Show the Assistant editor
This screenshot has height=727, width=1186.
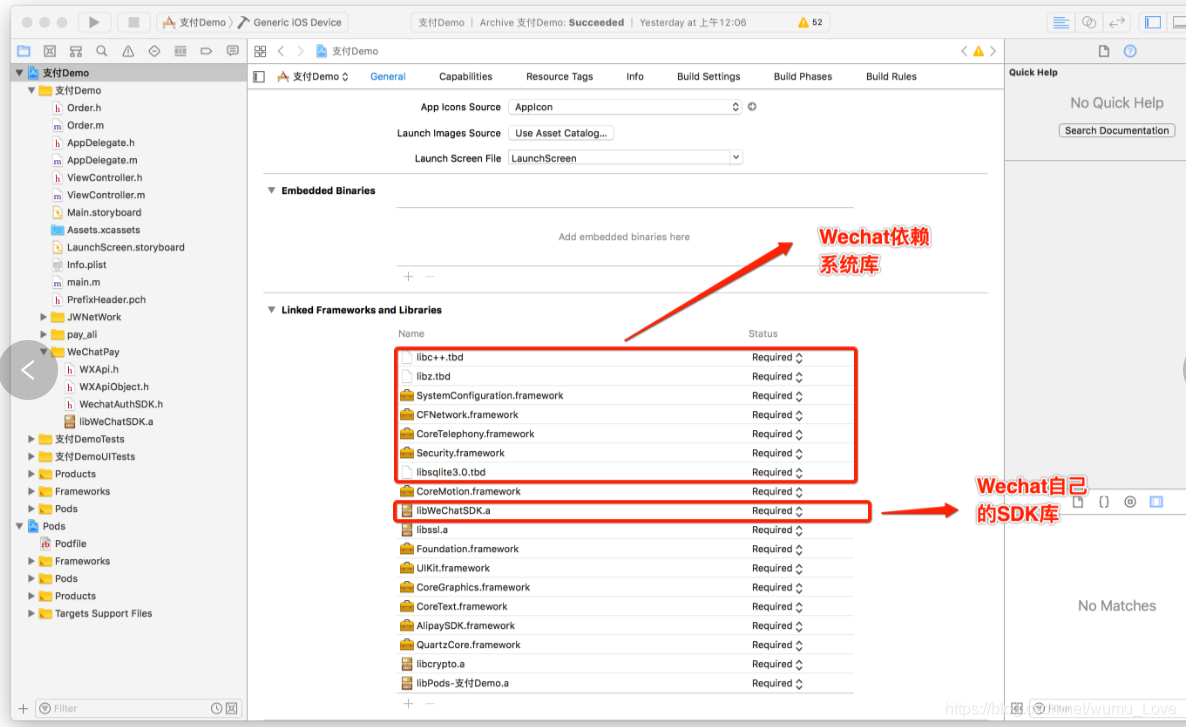1089,22
